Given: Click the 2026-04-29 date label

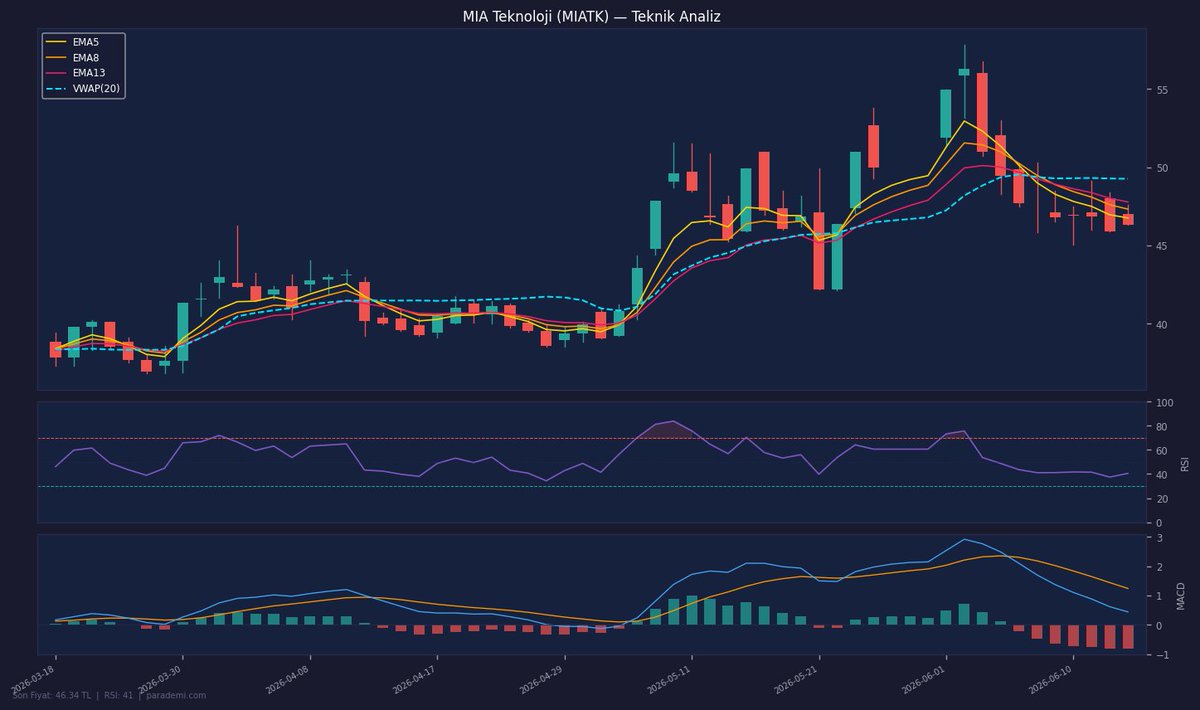Looking at the screenshot, I should click(x=543, y=679).
